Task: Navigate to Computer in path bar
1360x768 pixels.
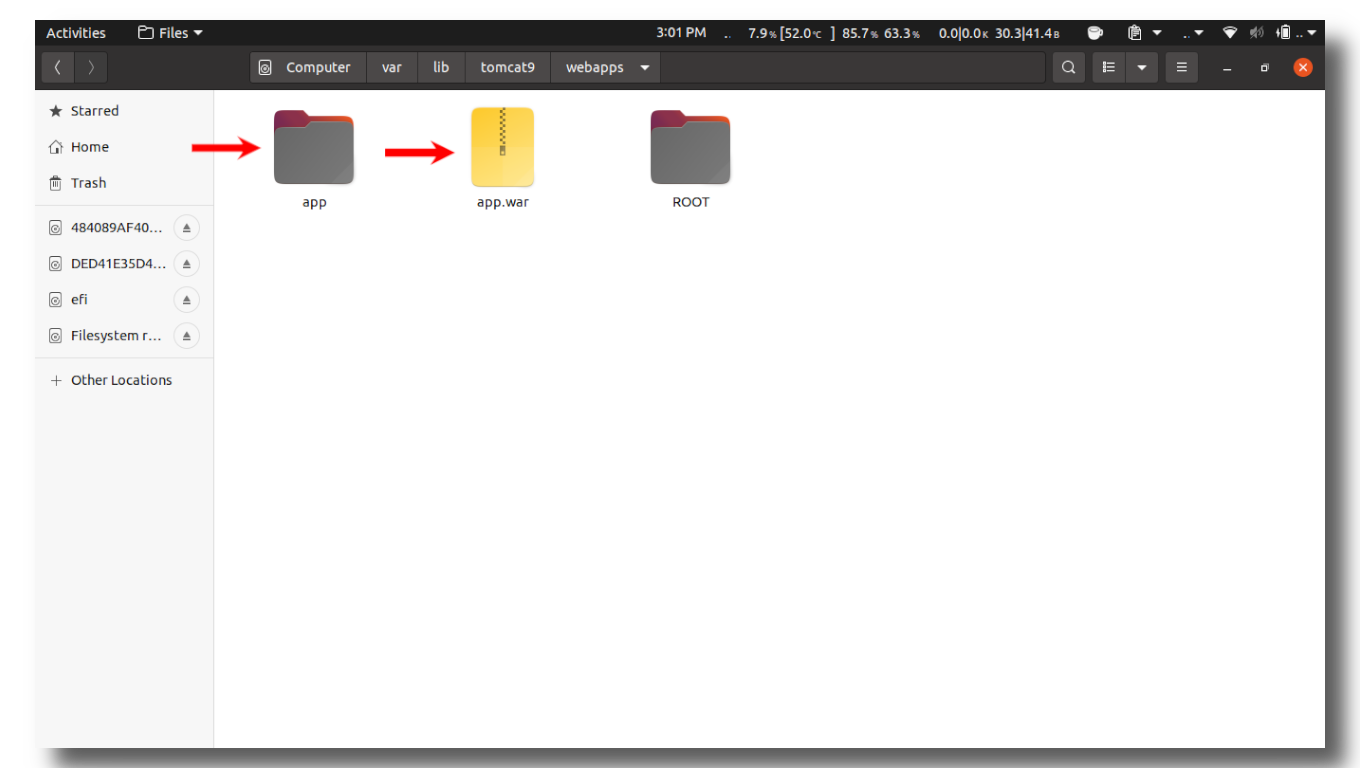Action: pyautogui.click(x=305, y=67)
